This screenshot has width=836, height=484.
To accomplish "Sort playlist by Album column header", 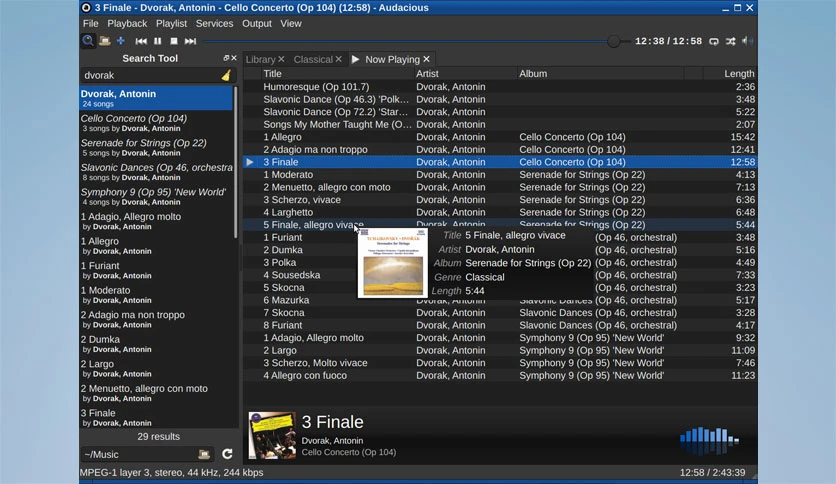I will point(600,74).
